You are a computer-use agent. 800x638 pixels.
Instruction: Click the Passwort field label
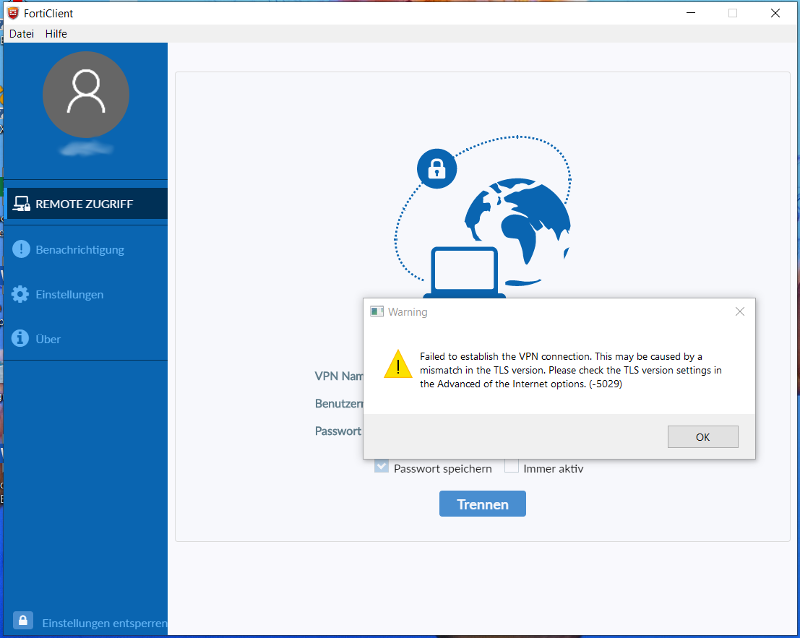tap(338, 431)
